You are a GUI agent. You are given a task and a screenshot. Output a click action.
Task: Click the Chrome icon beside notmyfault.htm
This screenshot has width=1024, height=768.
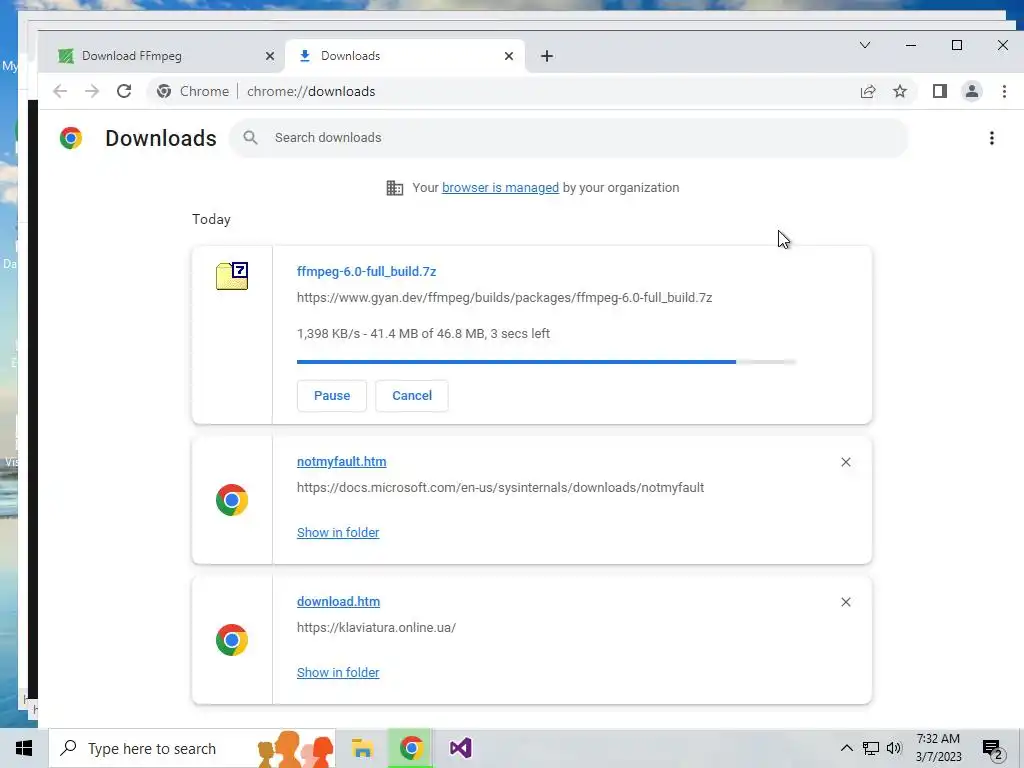click(232, 500)
